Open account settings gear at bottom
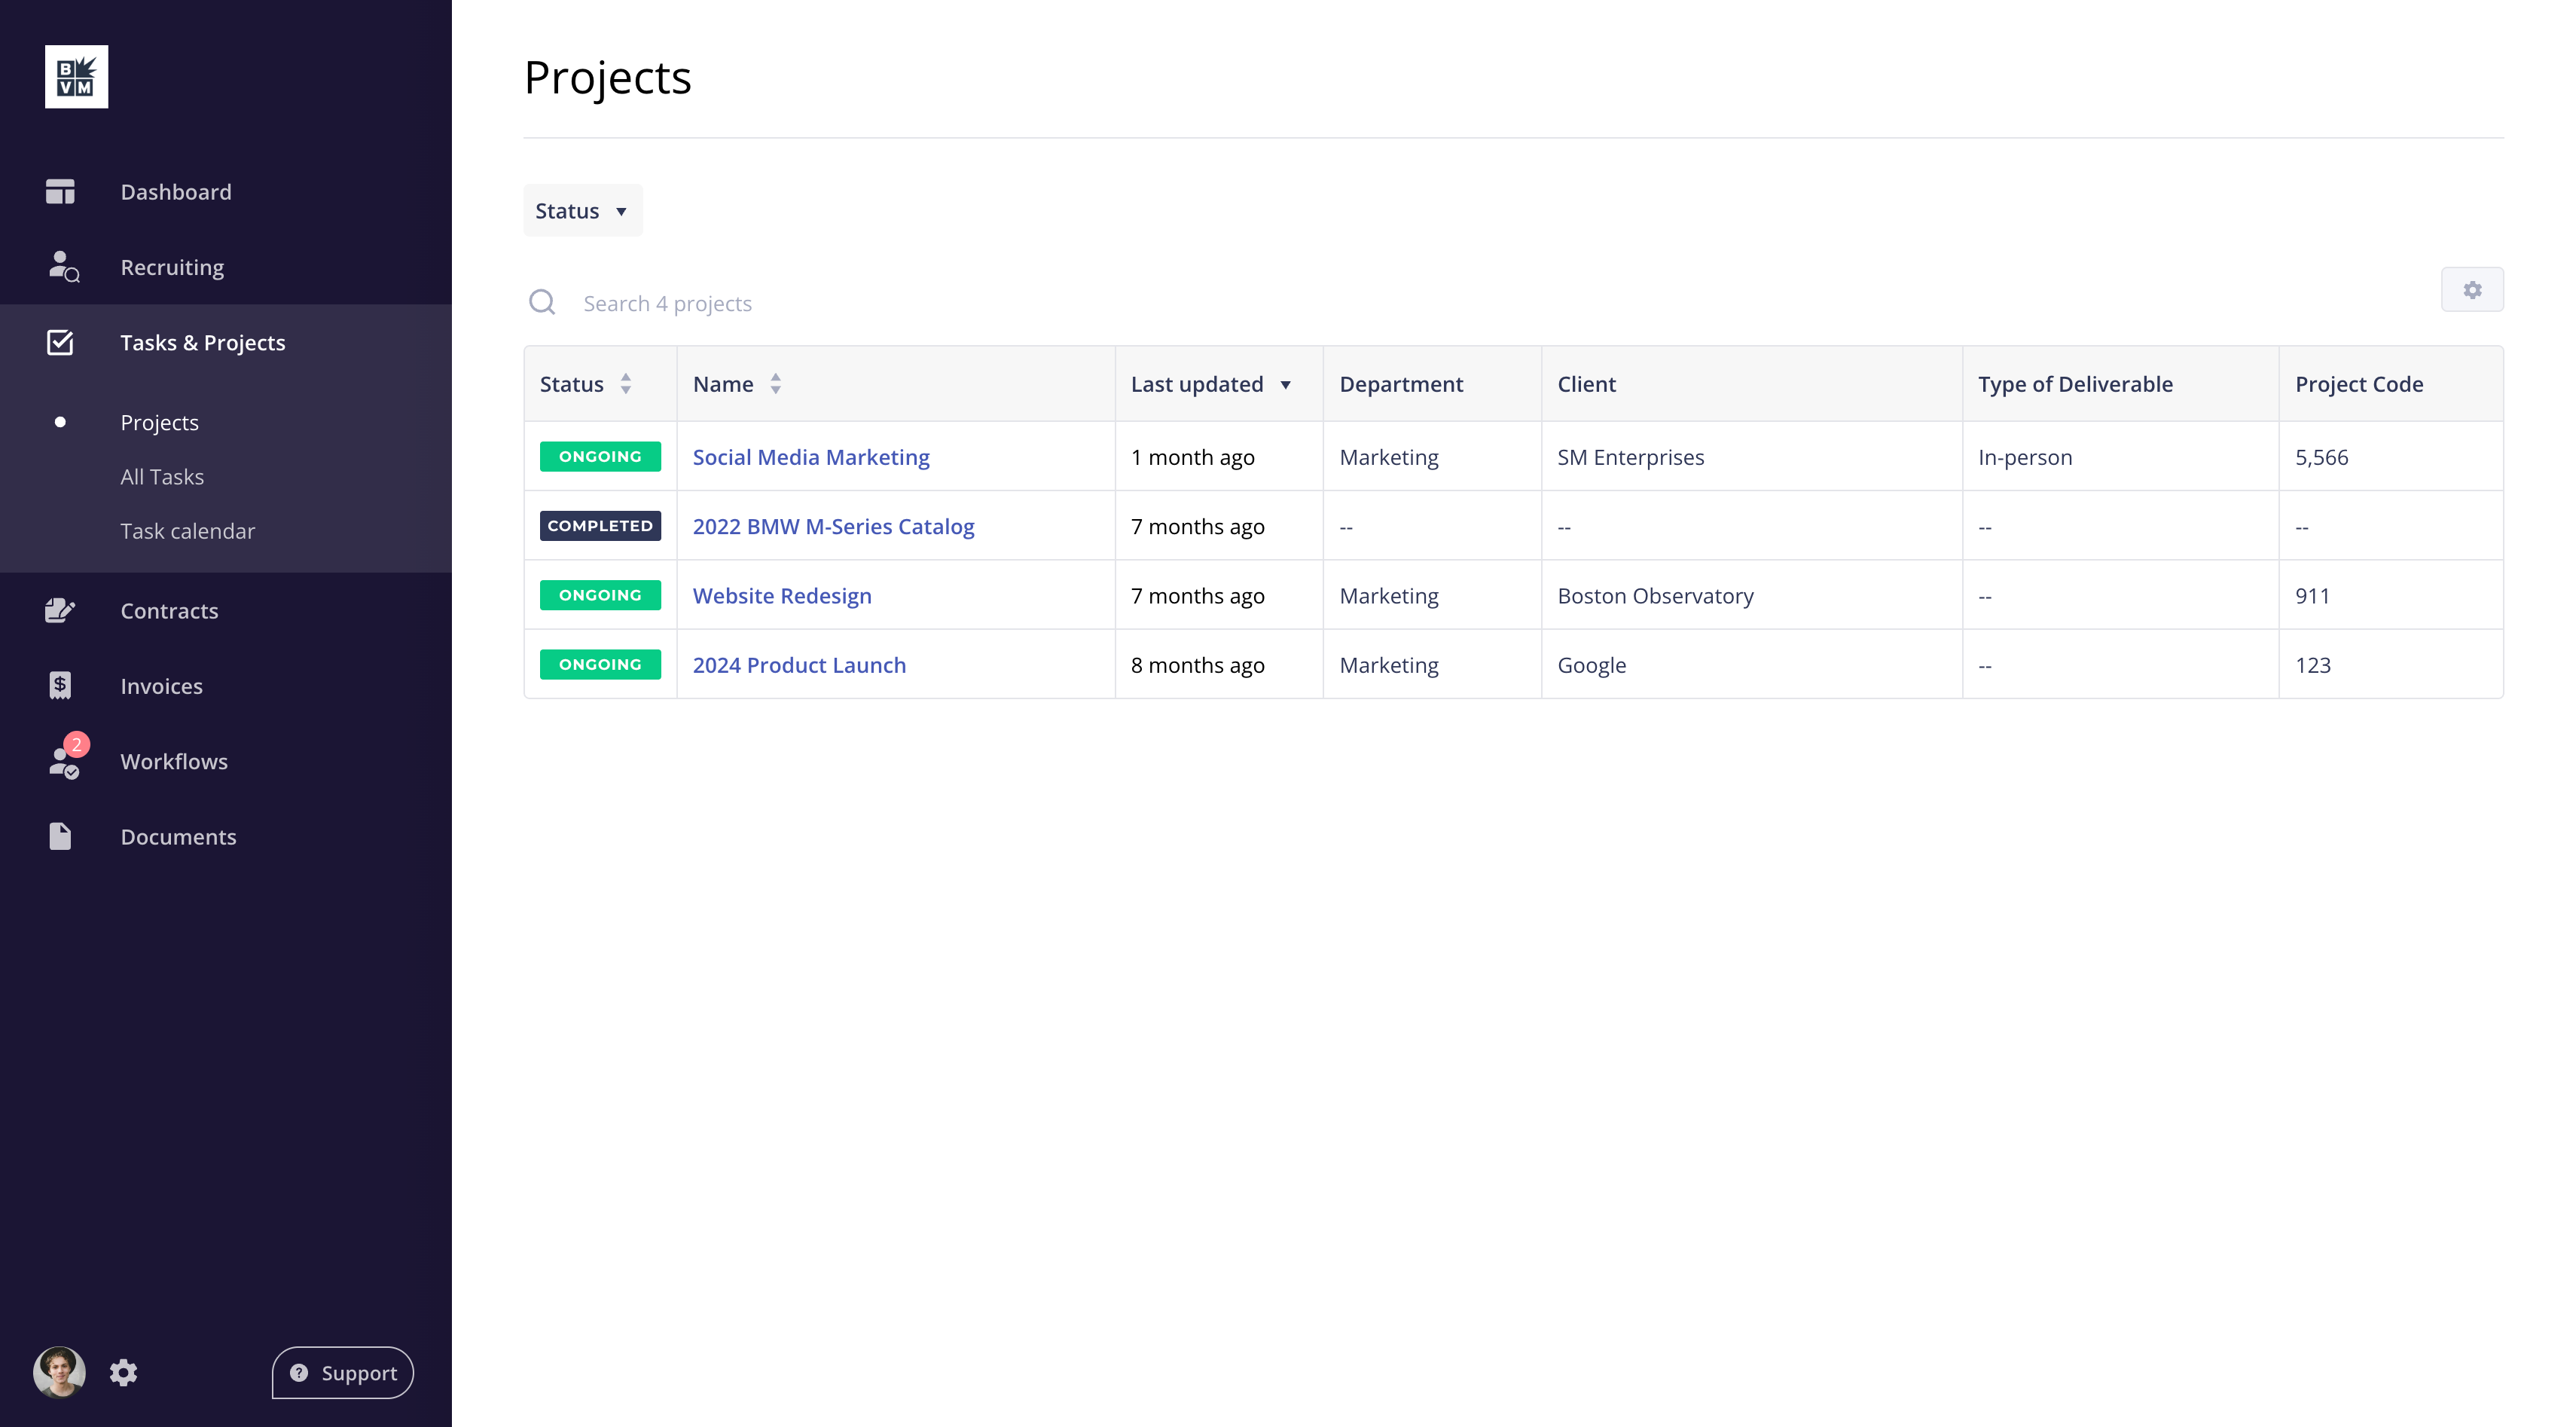 click(x=123, y=1372)
